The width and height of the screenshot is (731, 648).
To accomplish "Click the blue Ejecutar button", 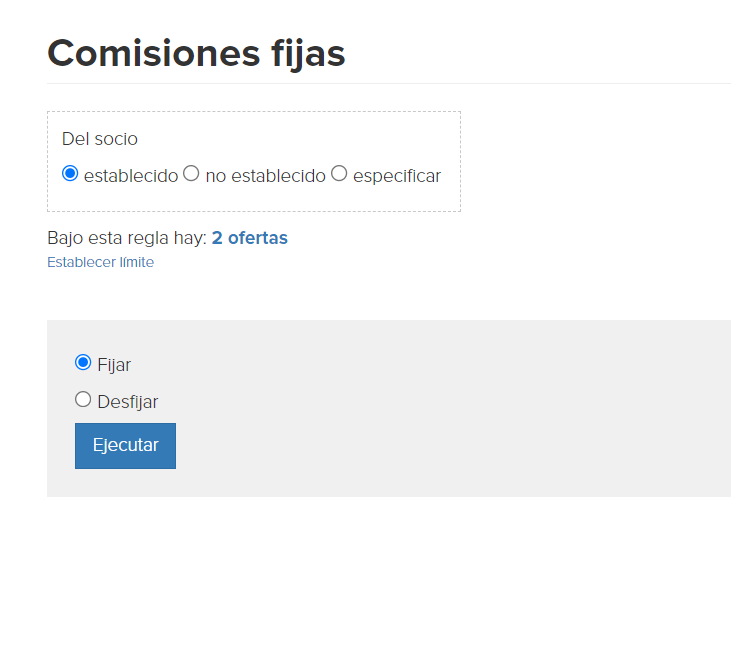I will point(125,446).
